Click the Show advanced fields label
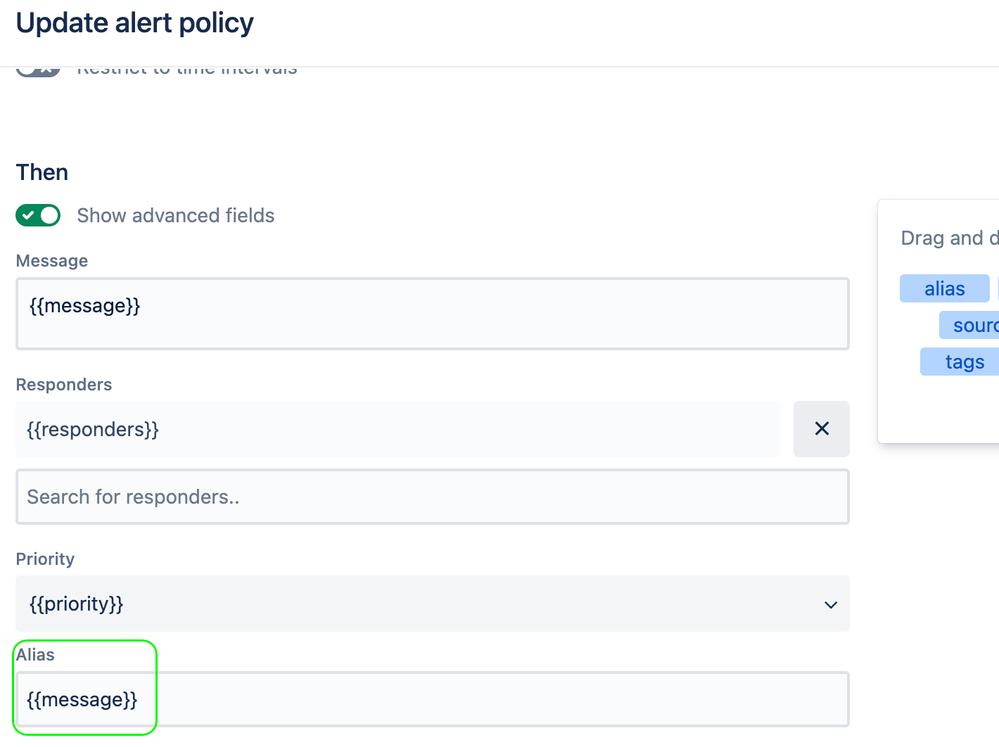 (175, 216)
